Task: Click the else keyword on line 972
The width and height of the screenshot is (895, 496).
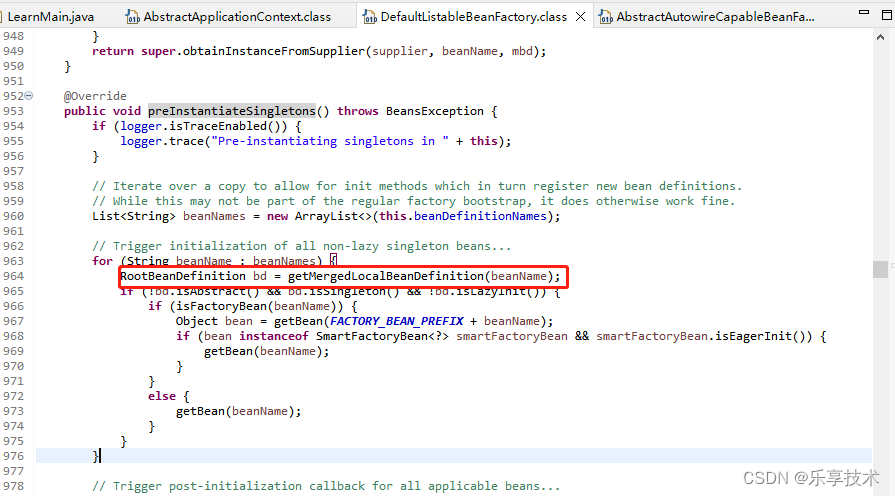Action: point(162,396)
